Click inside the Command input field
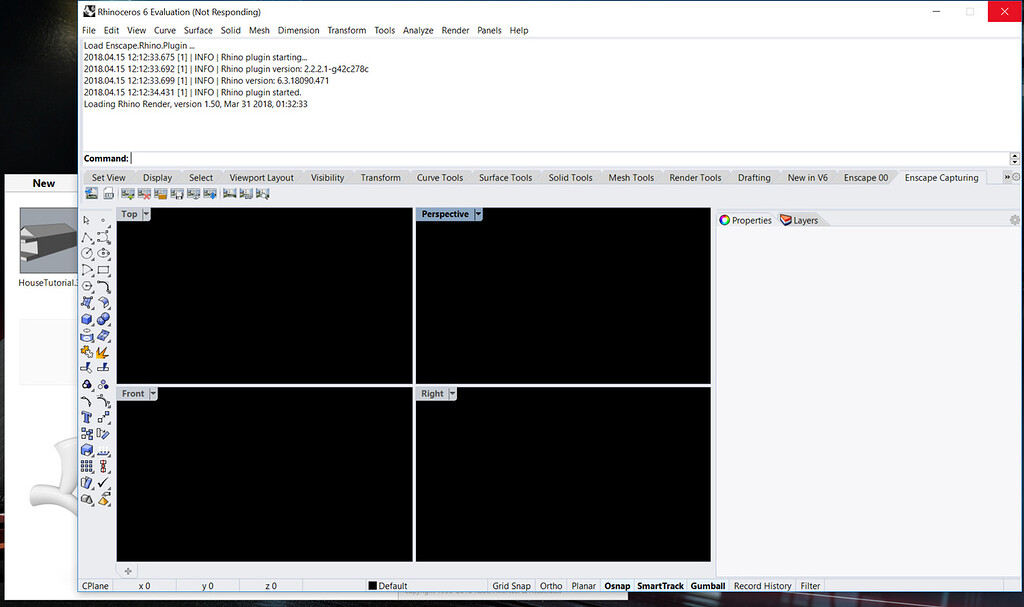 (300, 158)
